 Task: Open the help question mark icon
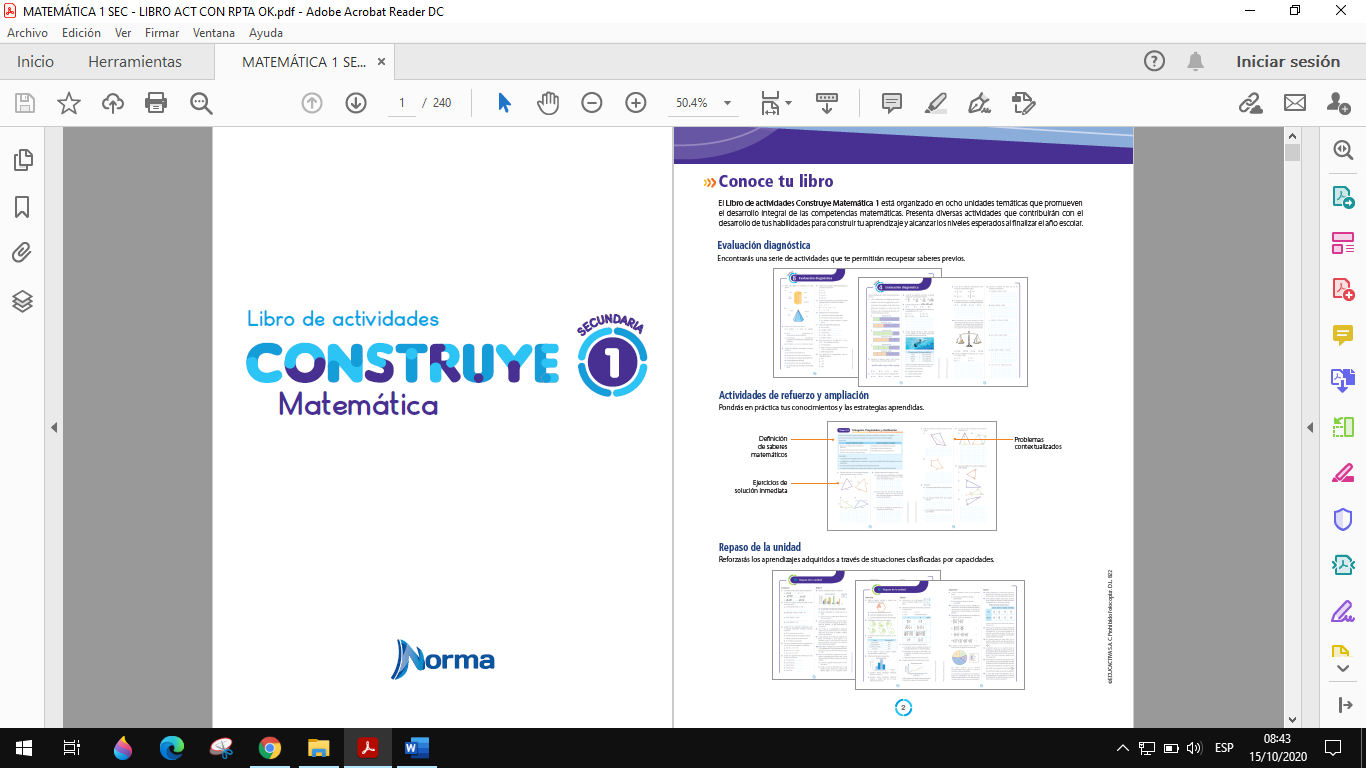pos(1154,61)
